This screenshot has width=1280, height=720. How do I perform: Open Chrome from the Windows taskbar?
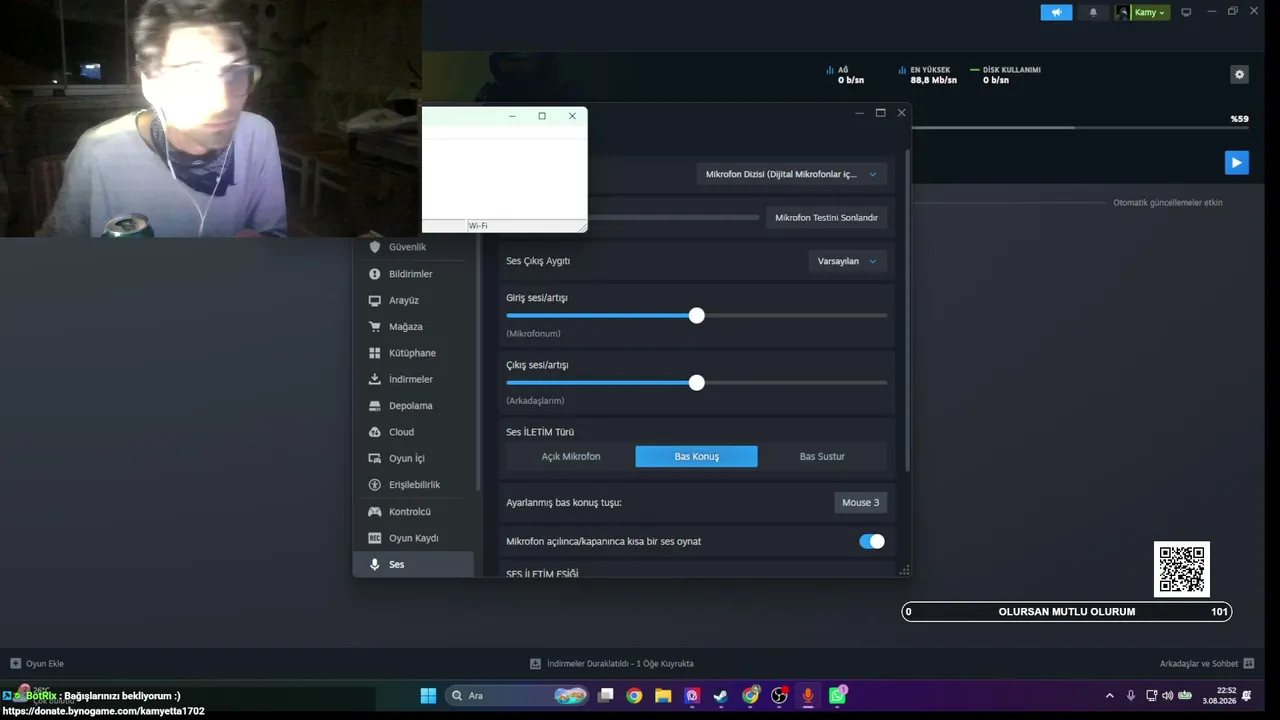[x=634, y=696]
